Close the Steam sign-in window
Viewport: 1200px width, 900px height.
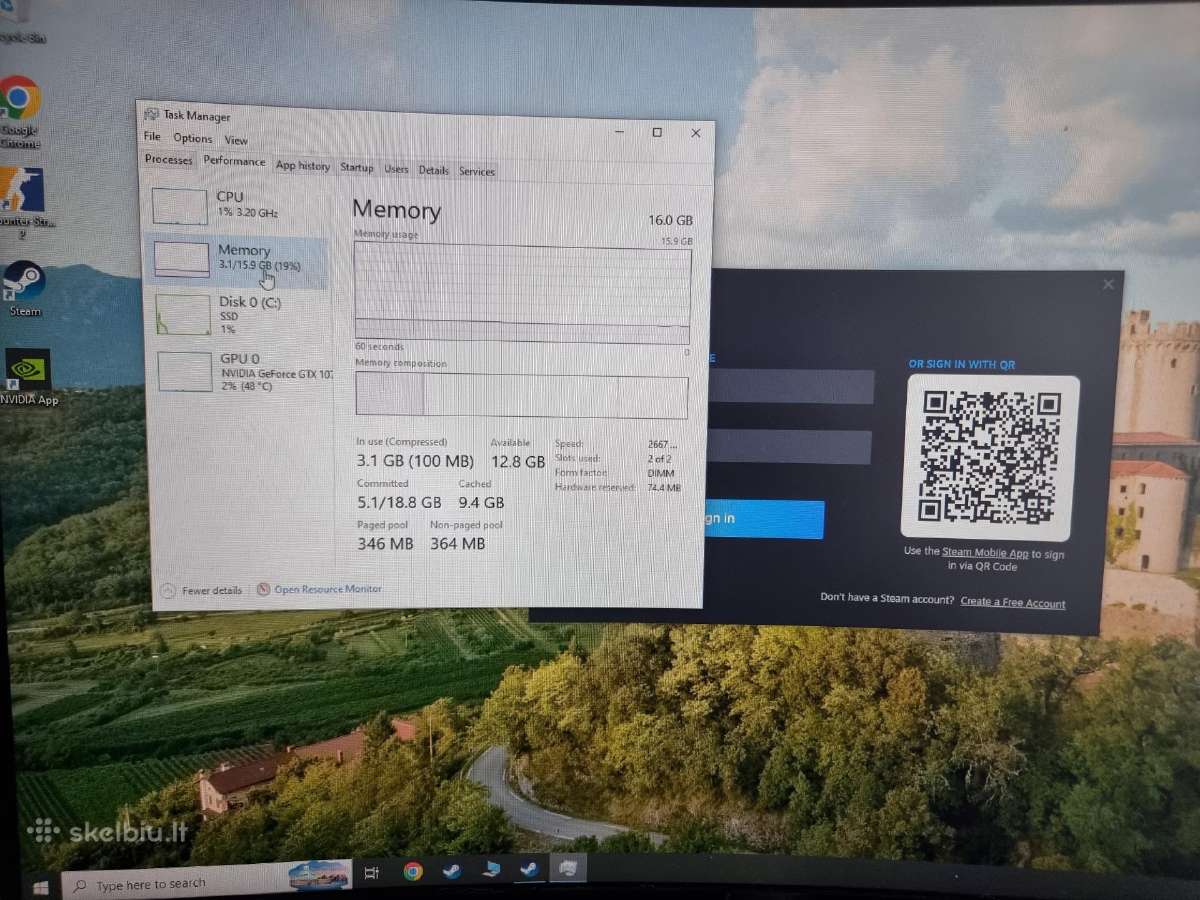tap(1108, 285)
